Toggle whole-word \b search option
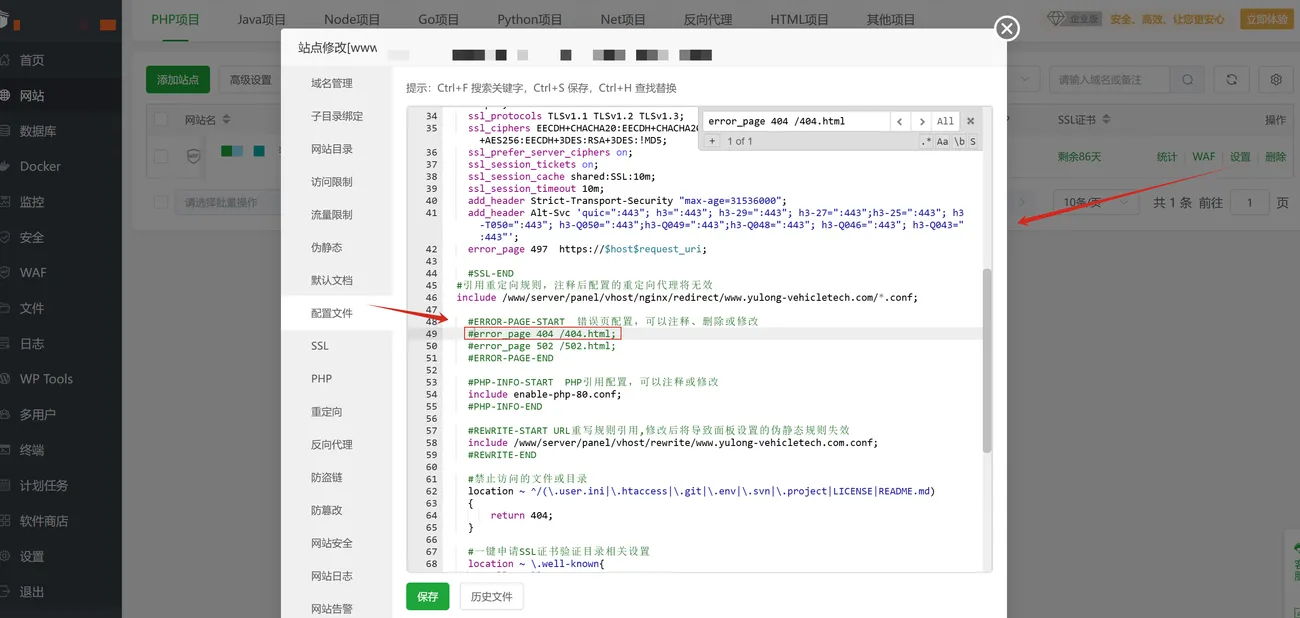Screen dimensions: 1300x618 959,142
